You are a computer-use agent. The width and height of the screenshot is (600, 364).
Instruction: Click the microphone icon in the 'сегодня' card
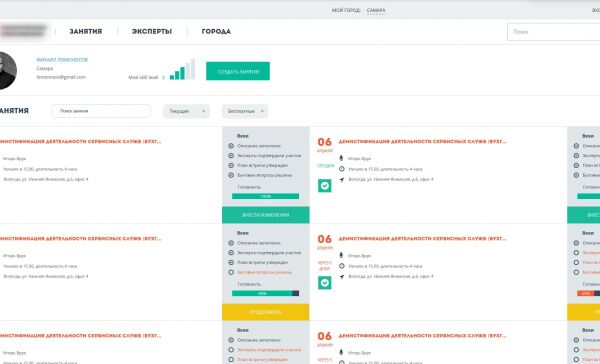pyautogui.click(x=341, y=158)
